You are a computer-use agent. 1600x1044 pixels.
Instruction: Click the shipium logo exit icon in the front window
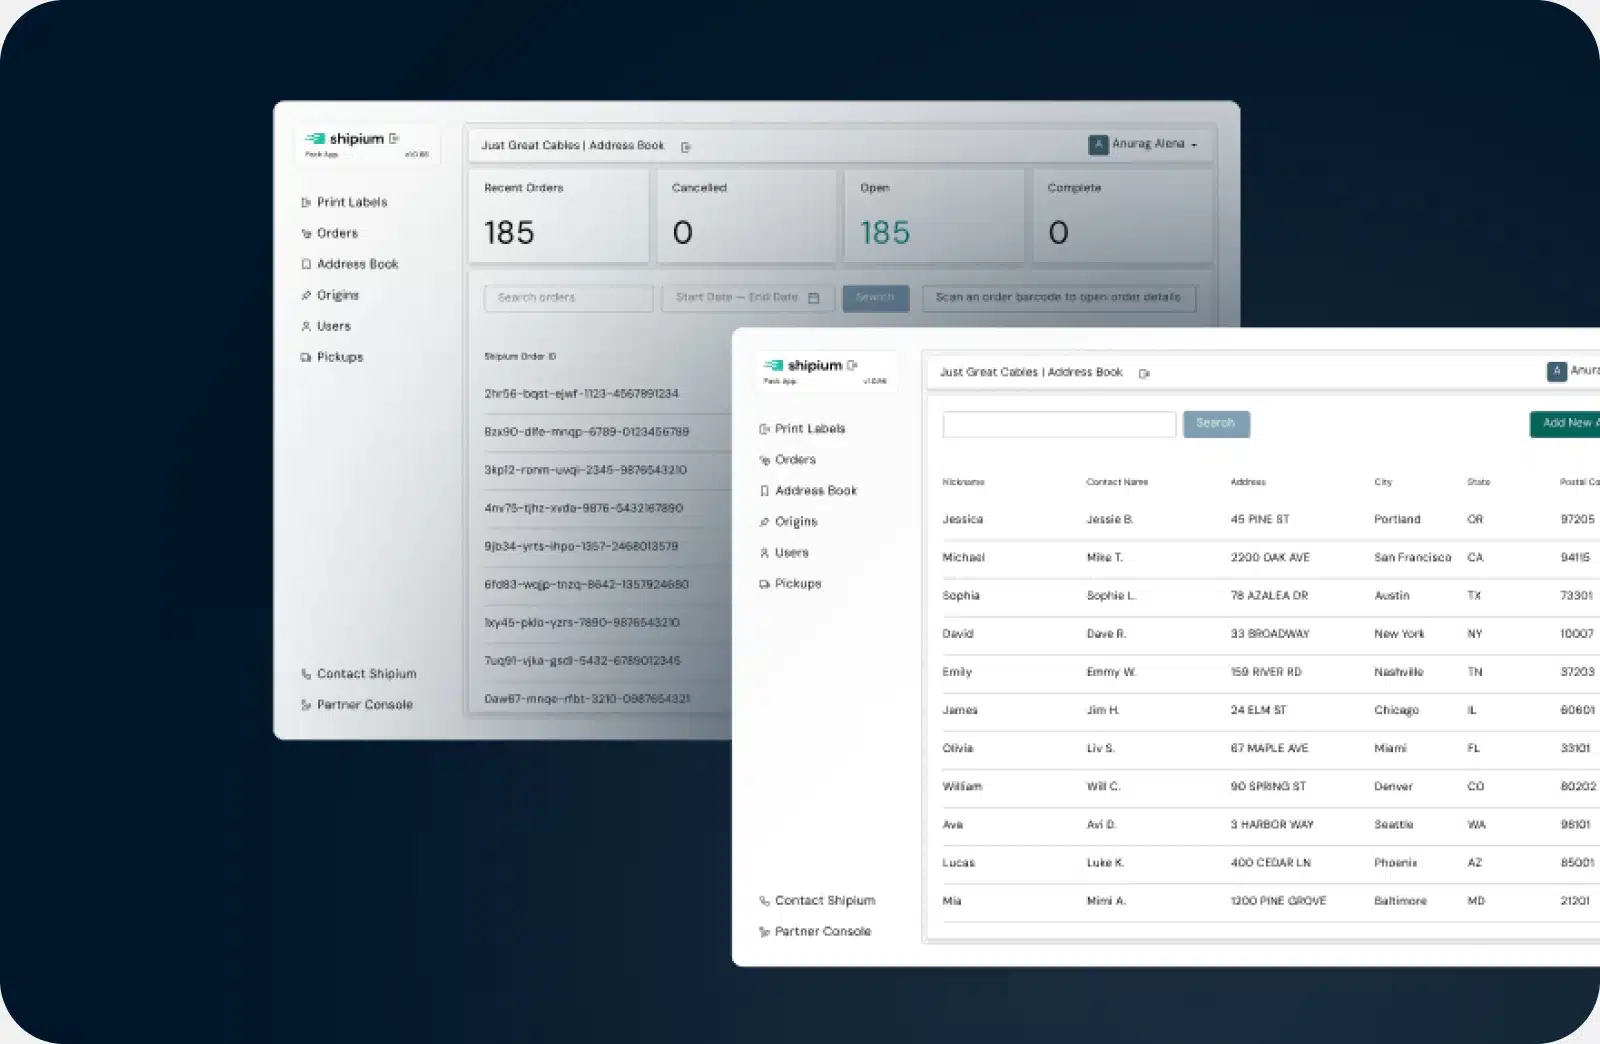(x=852, y=366)
